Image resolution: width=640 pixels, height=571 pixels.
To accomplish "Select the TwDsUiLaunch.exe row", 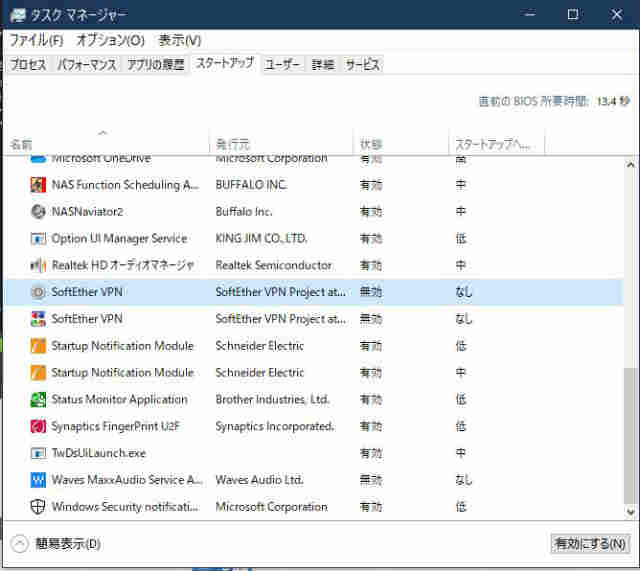I will [100, 453].
